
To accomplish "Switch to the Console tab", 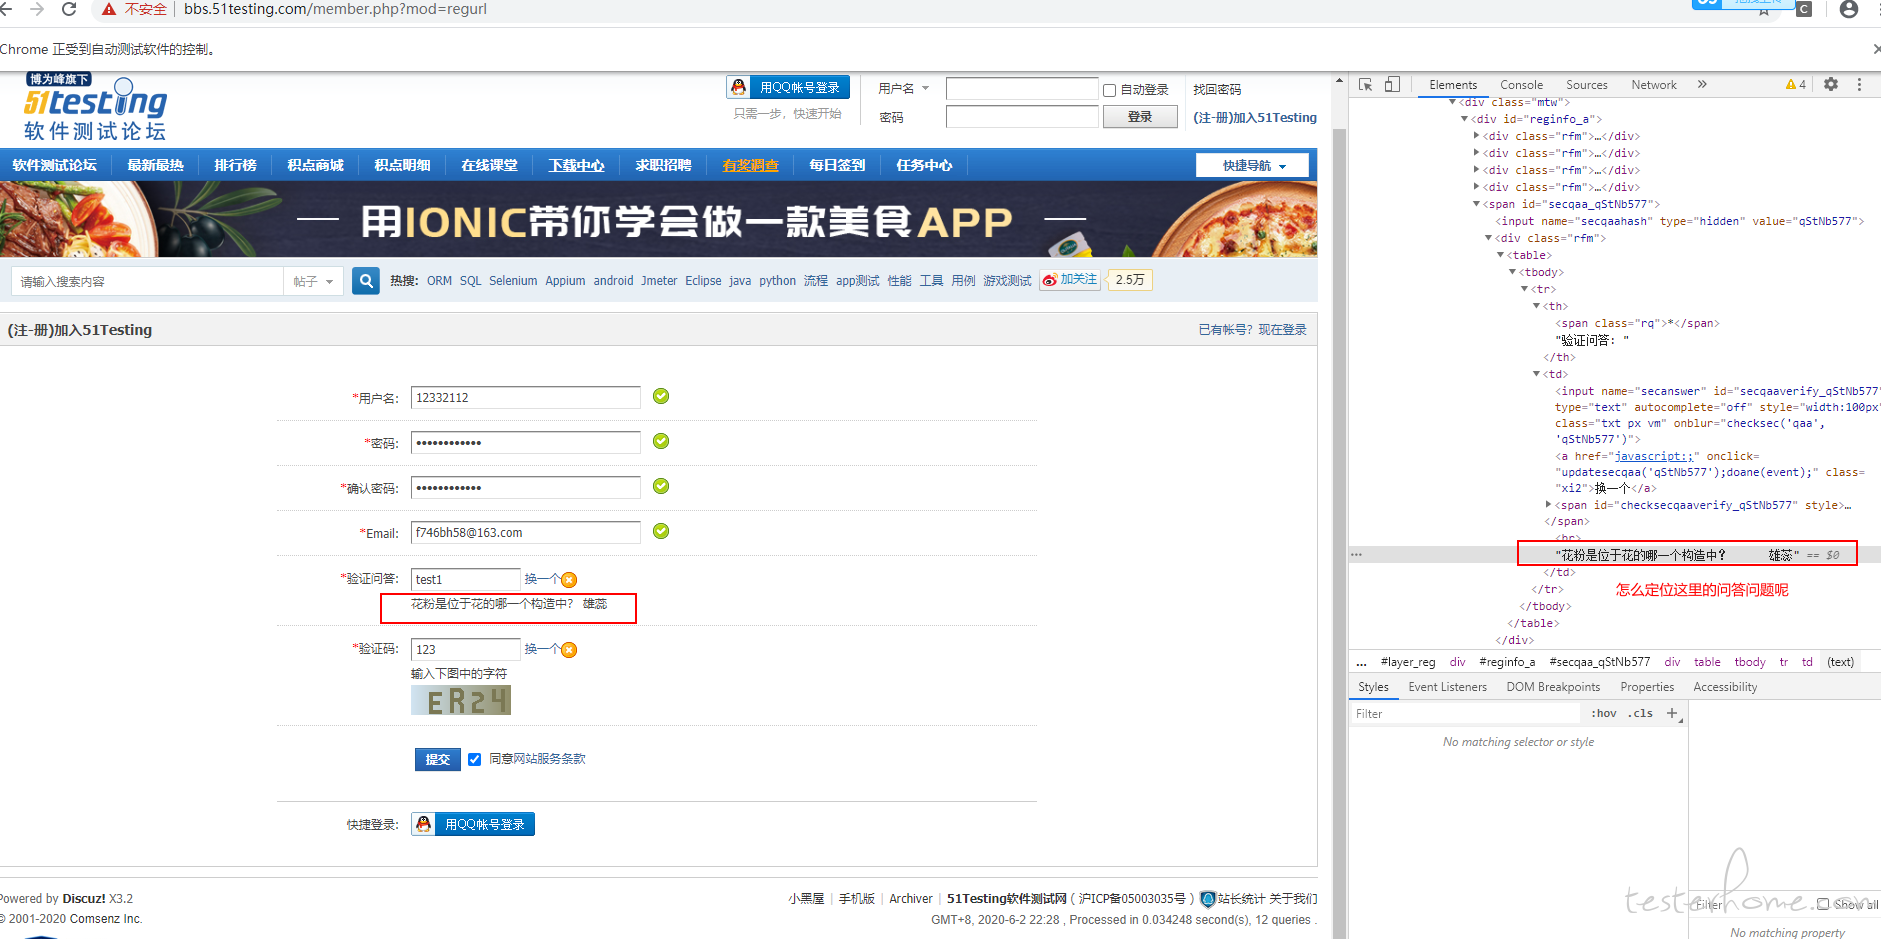I will click(1521, 85).
